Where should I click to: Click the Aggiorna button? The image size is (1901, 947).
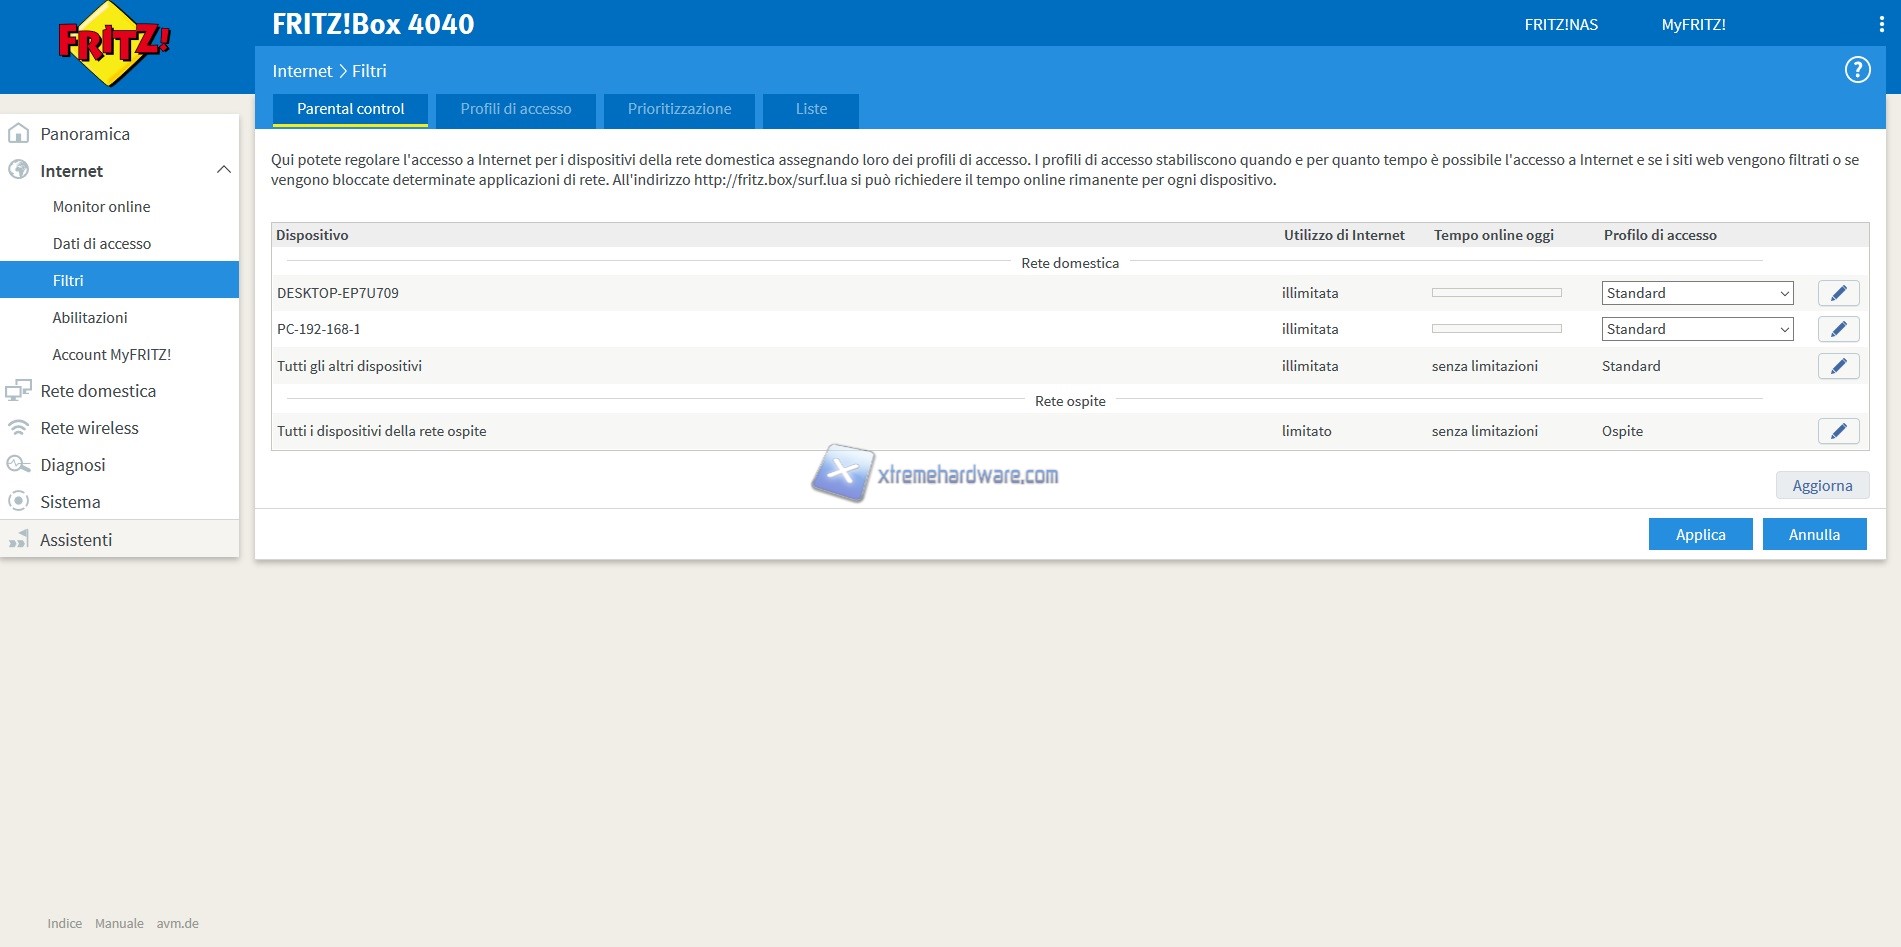coord(1822,486)
